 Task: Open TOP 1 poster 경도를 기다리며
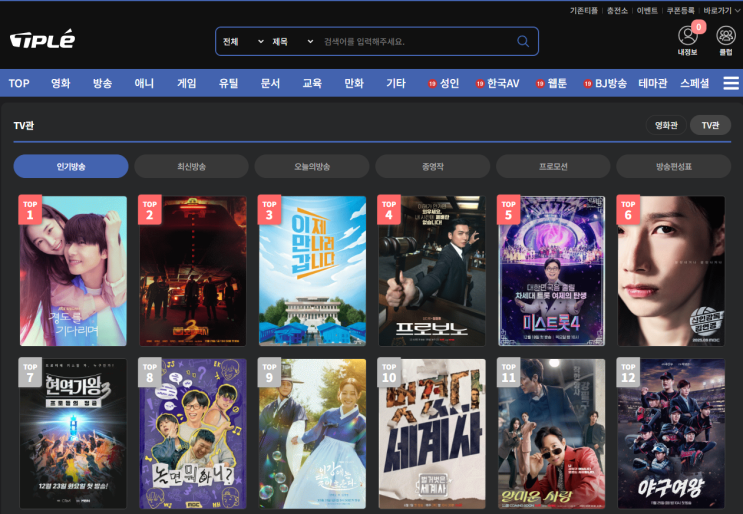point(73,271)
